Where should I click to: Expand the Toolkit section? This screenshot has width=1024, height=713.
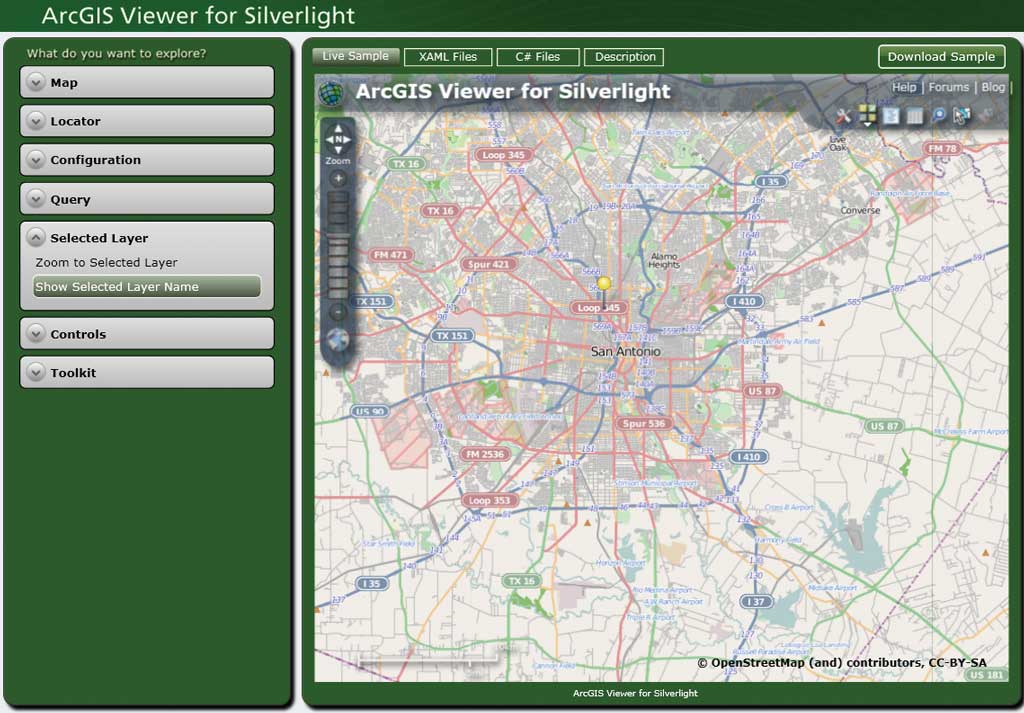tap(147, 372)
